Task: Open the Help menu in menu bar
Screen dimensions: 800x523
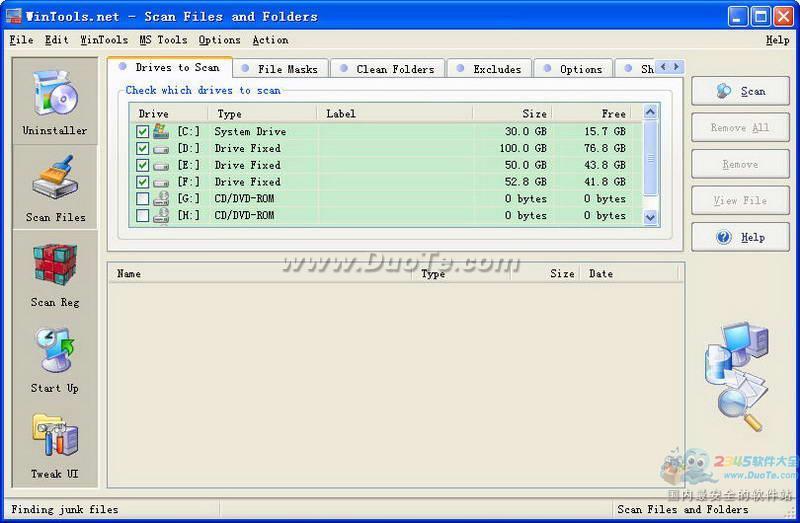Action: click(x=778, y=40)
